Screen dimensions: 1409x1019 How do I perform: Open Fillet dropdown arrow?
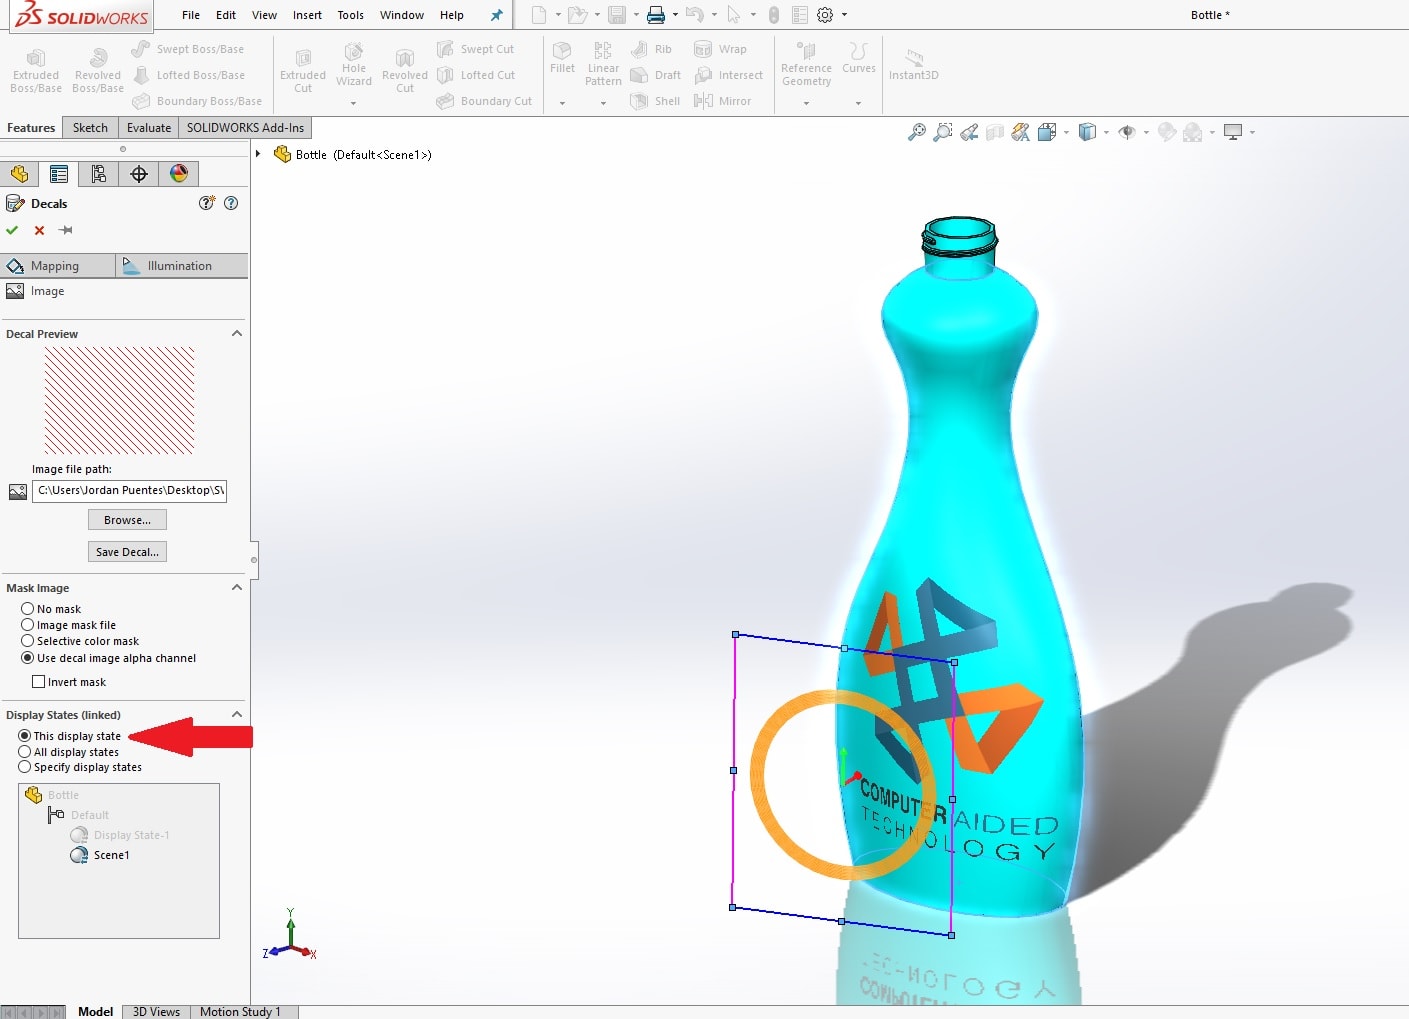click(562, 103)
